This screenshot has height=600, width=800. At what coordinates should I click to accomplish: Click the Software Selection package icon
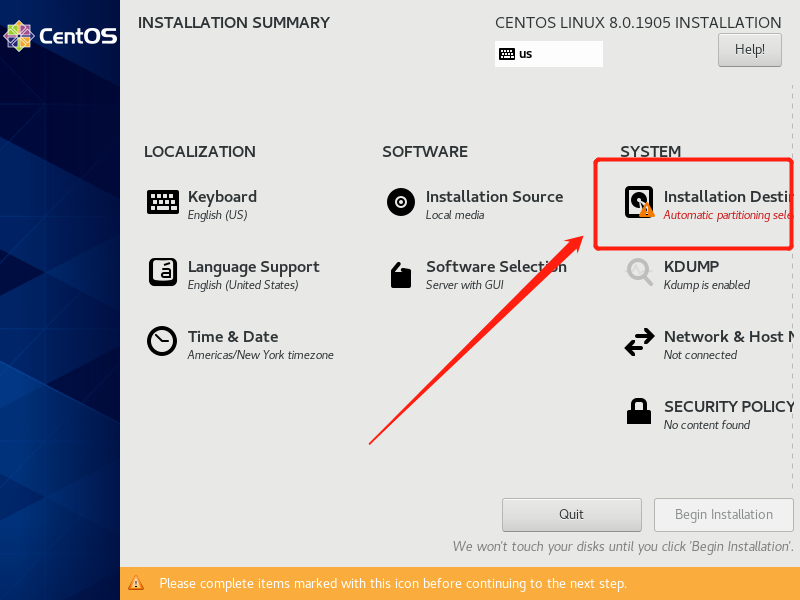tap(401, 276)
